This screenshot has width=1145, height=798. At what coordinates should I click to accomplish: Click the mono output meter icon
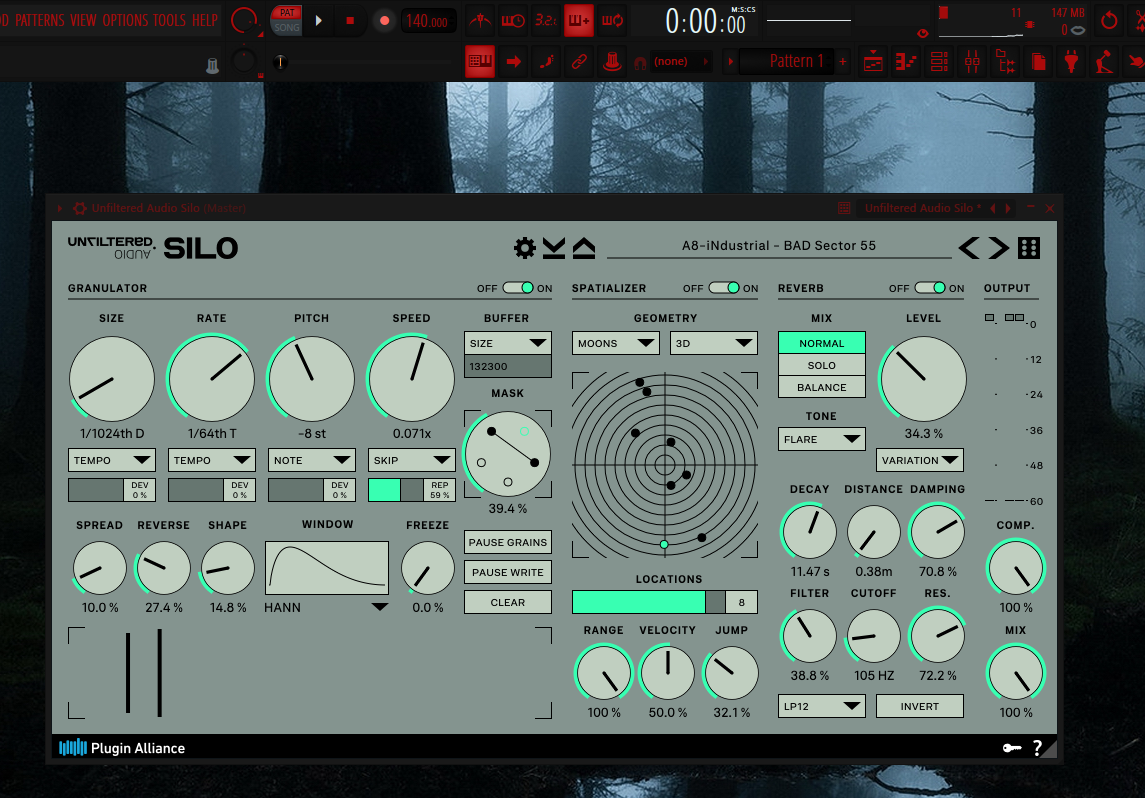[989, 318]
